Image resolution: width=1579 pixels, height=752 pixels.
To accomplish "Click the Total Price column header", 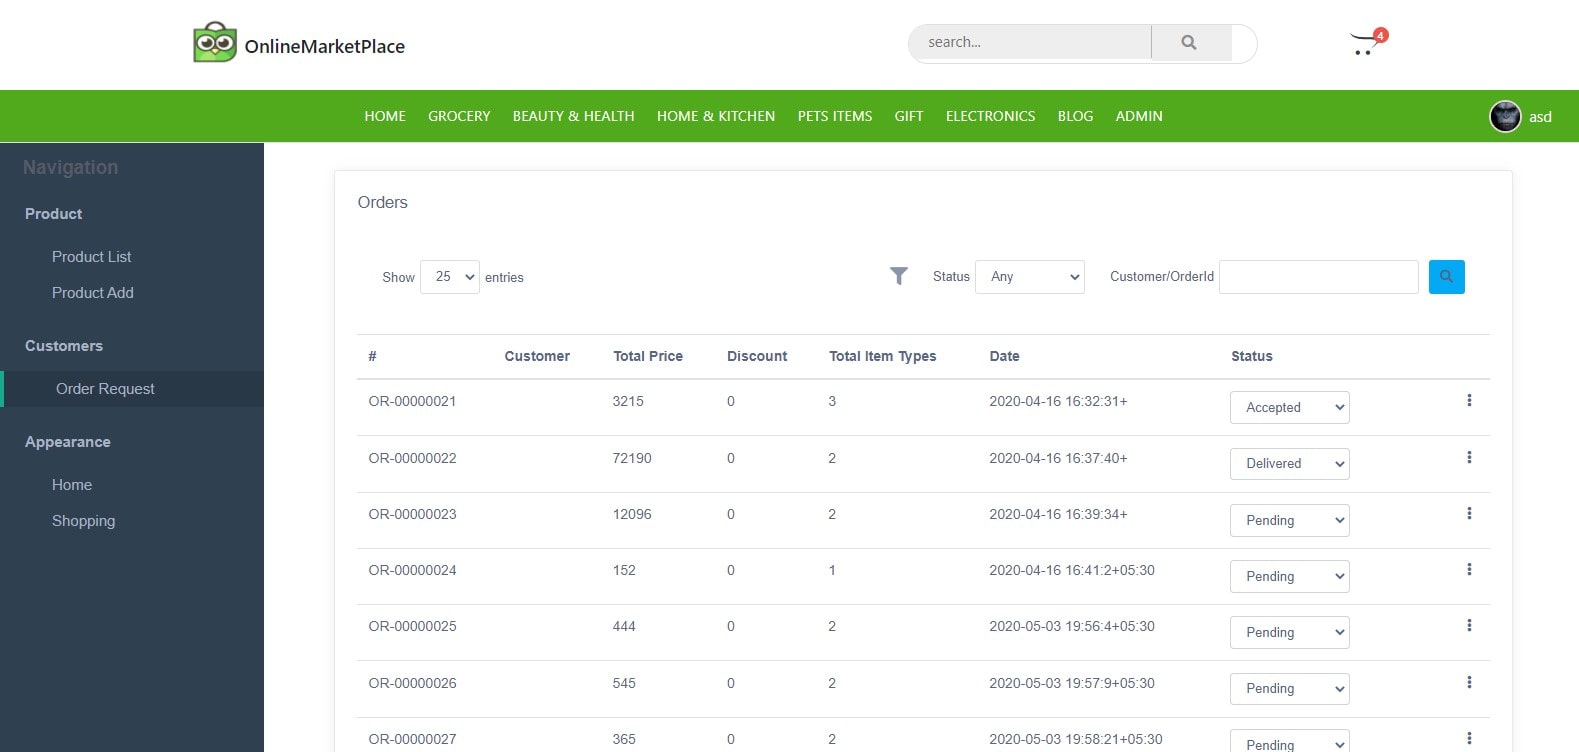I will 648,356.
